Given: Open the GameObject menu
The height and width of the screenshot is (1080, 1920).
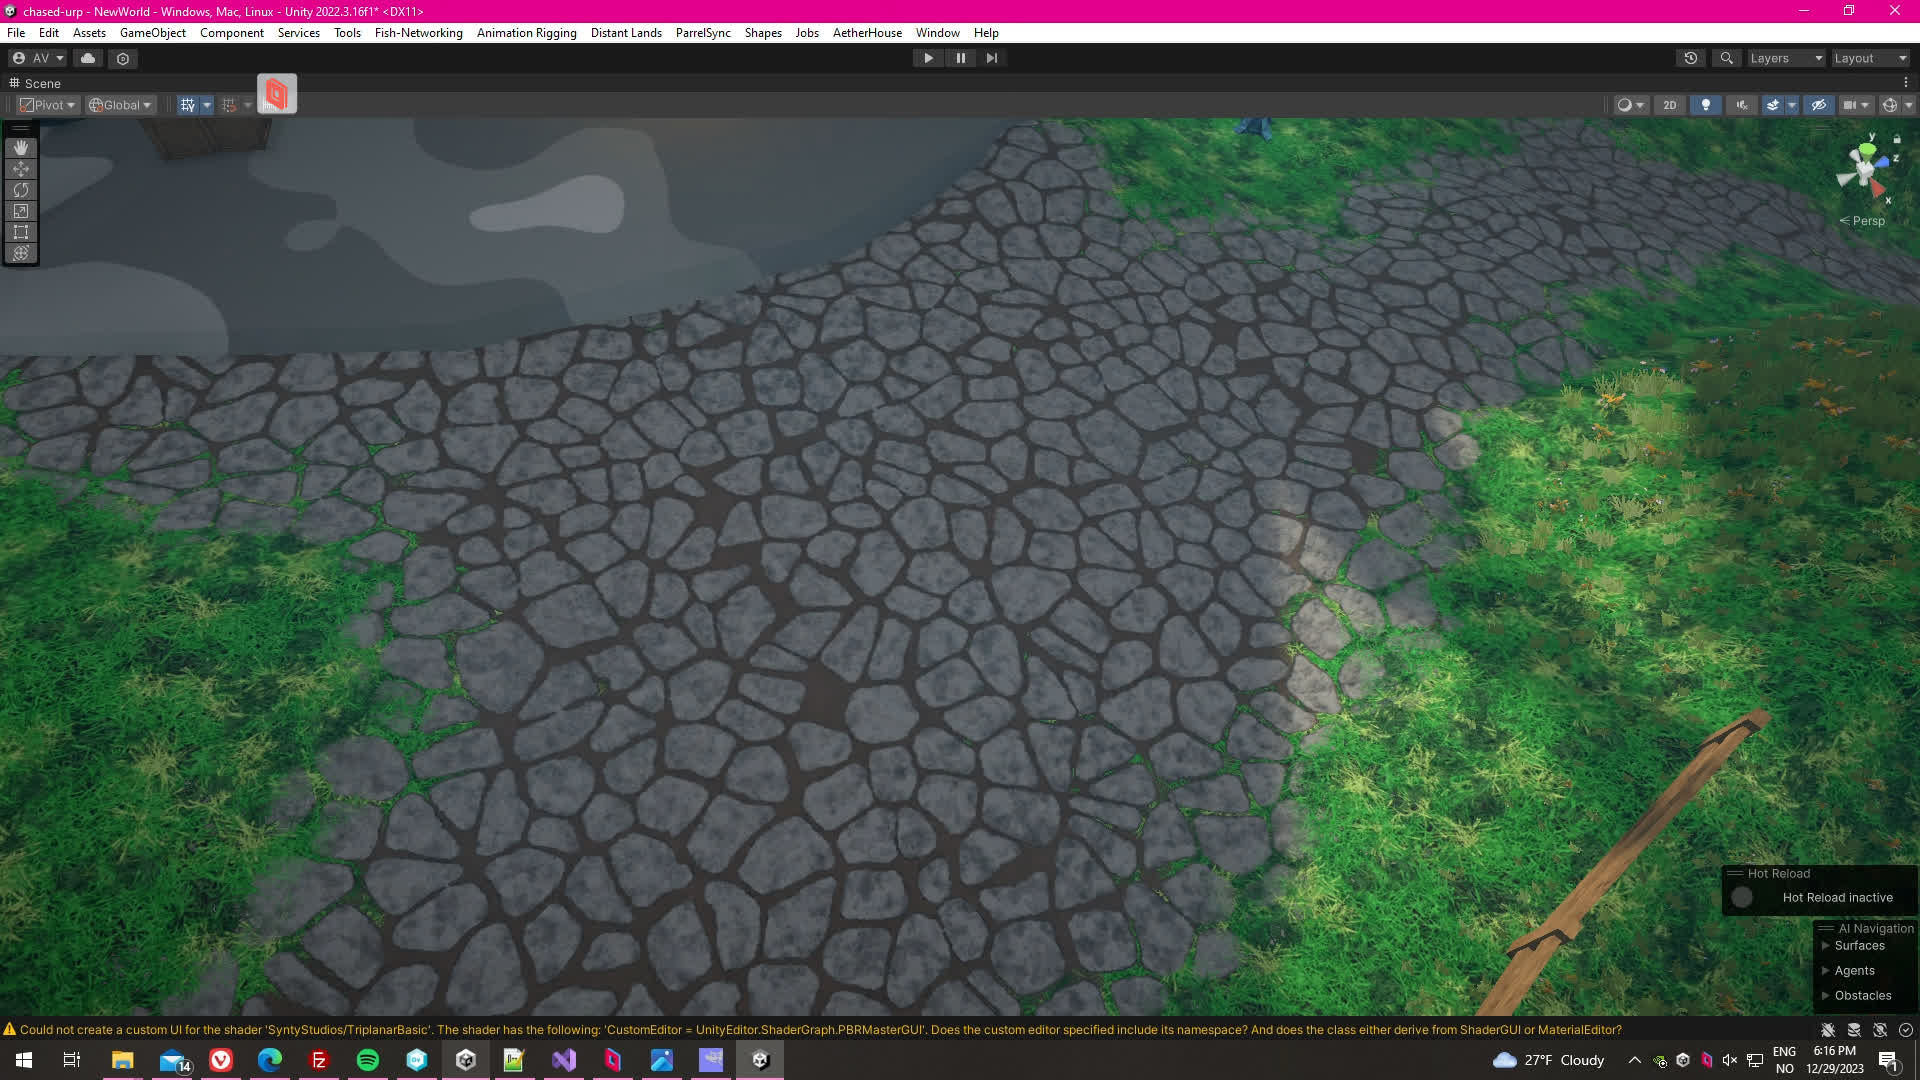Looking at the screenshot, I should pos(152,33).
